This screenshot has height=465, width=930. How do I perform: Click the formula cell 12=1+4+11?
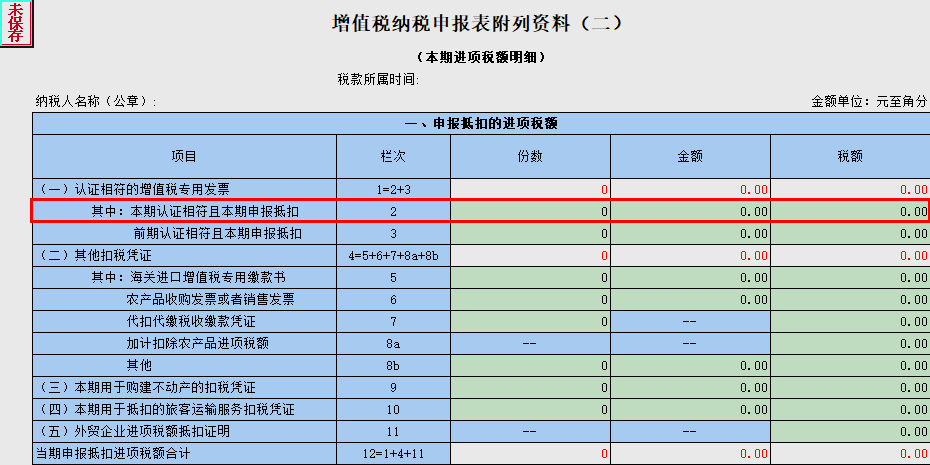pos(393,454)
